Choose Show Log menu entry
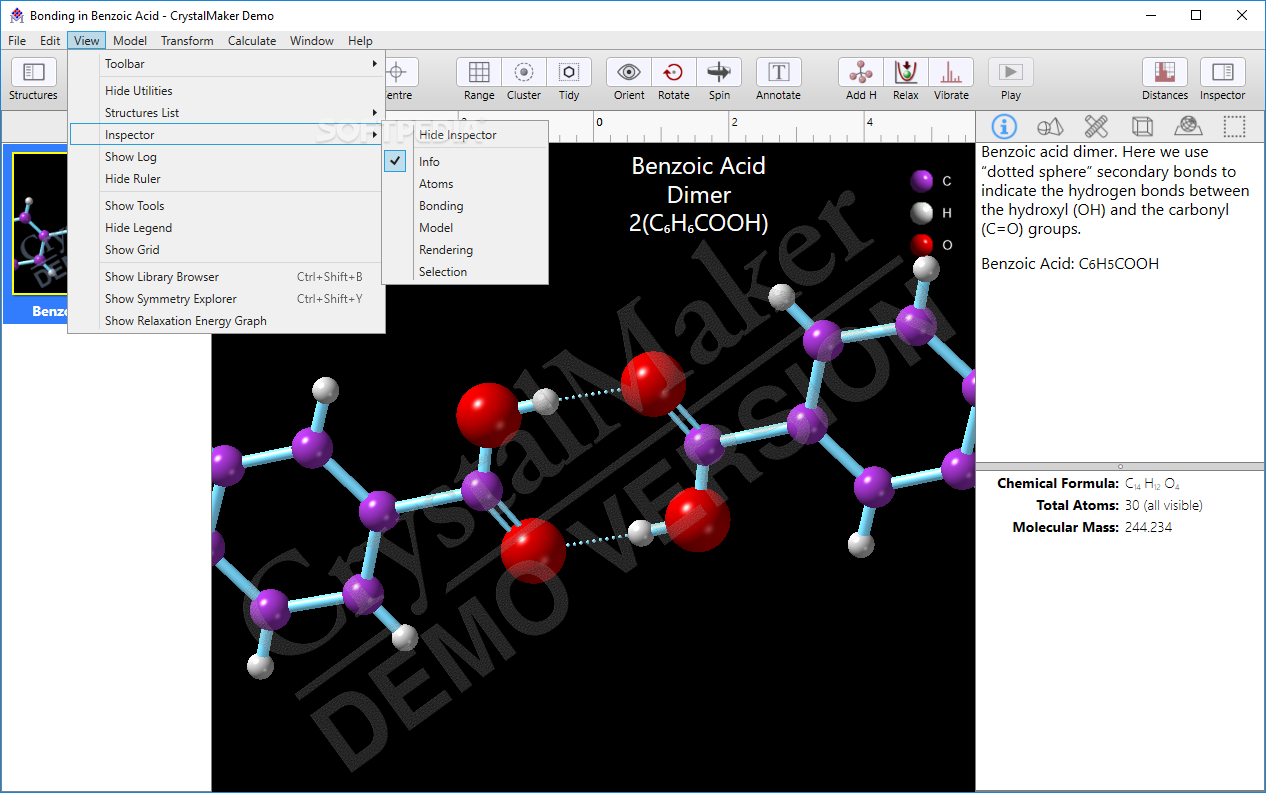Viewport: 1266px width, 793px height. click(x=226, y=157)
